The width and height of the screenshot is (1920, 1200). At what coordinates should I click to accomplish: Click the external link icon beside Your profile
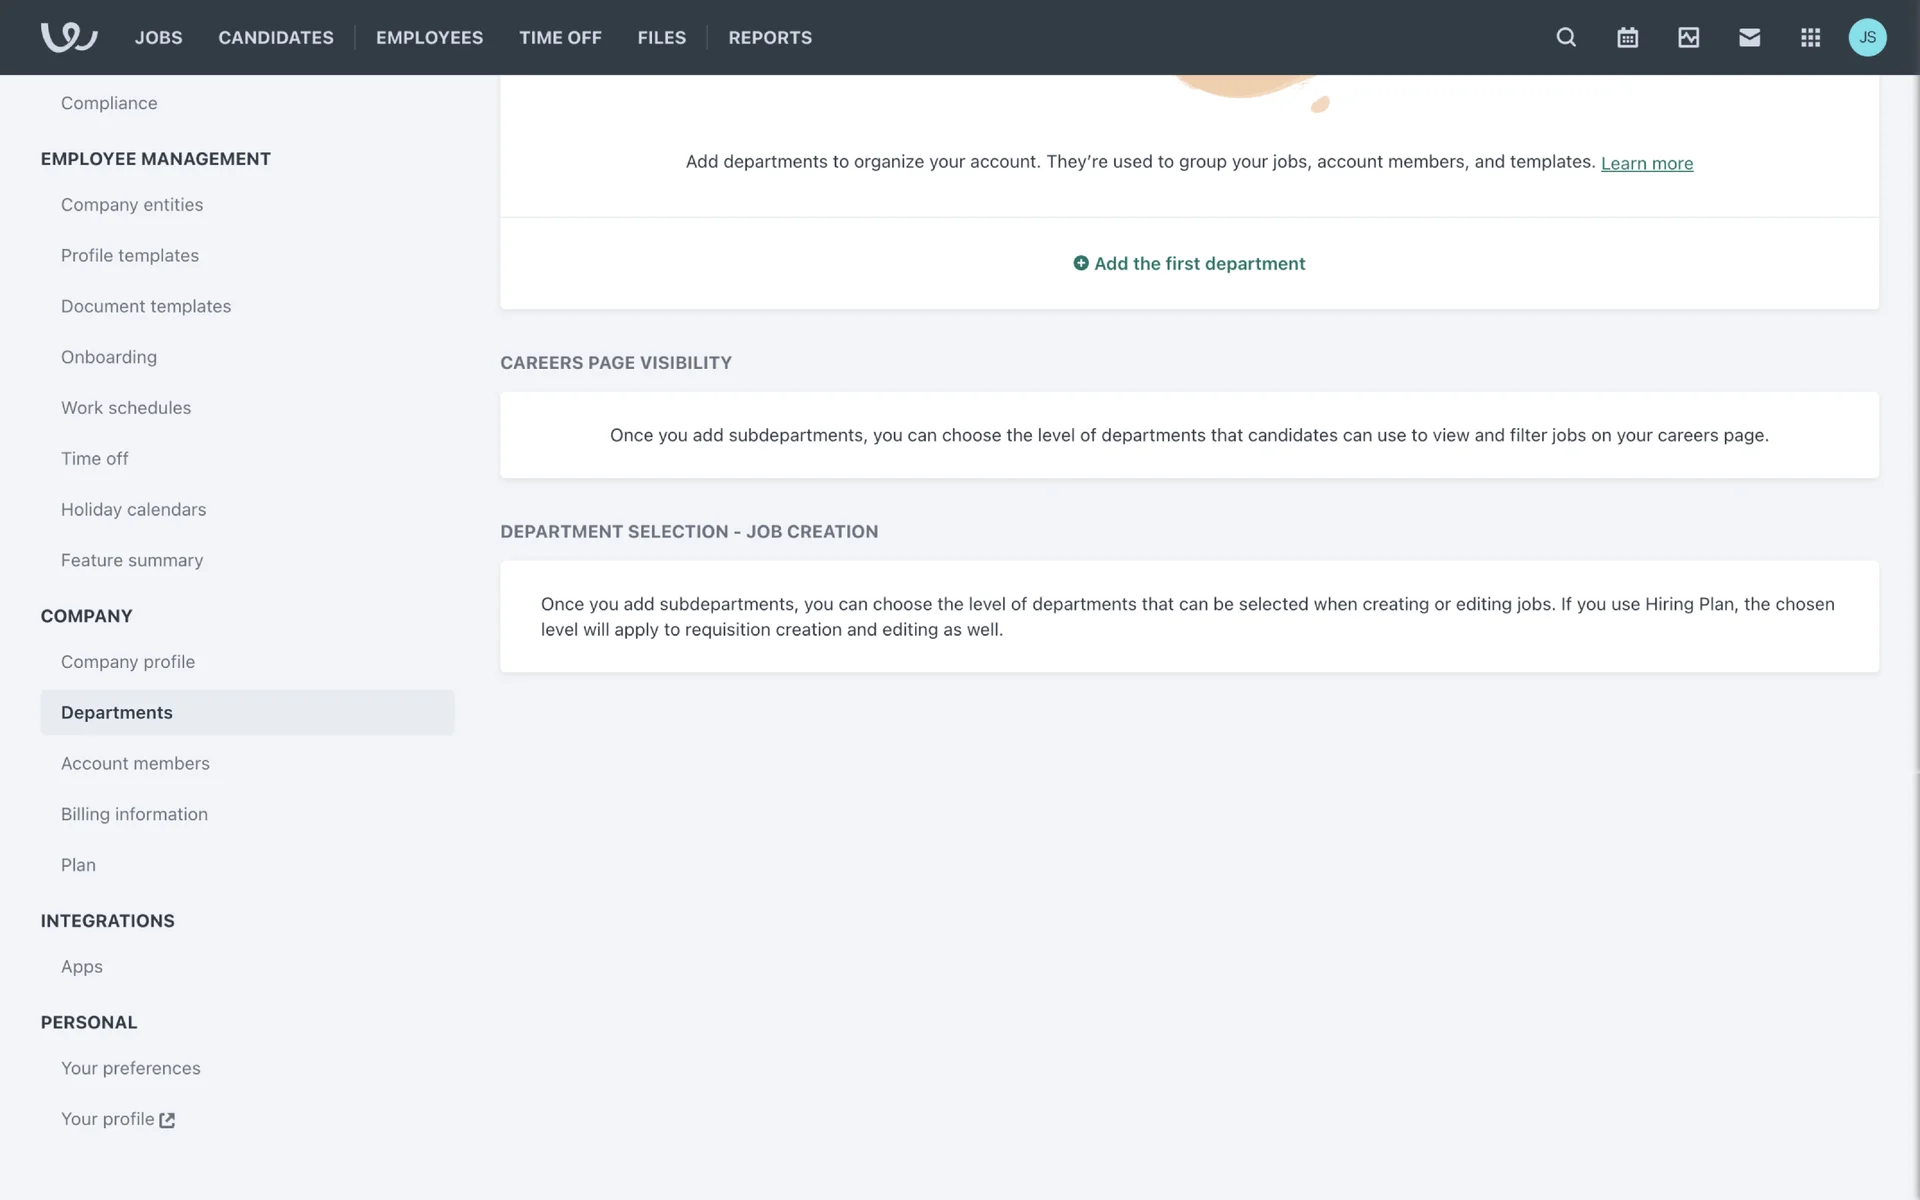pos(167,1120)
